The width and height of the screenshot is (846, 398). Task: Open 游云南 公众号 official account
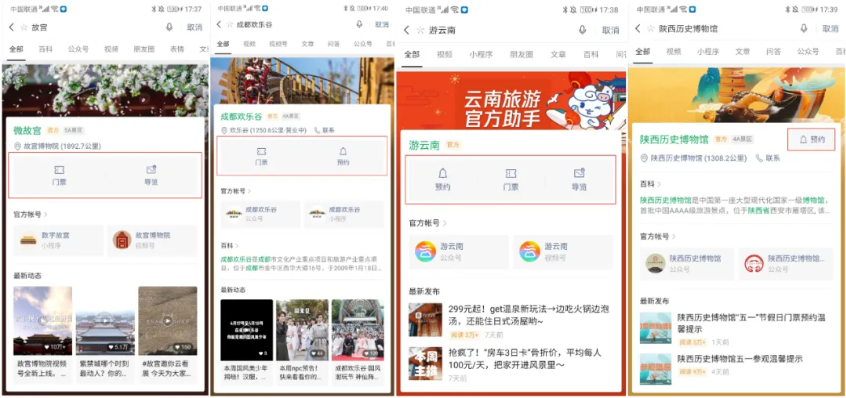[459, 252]
